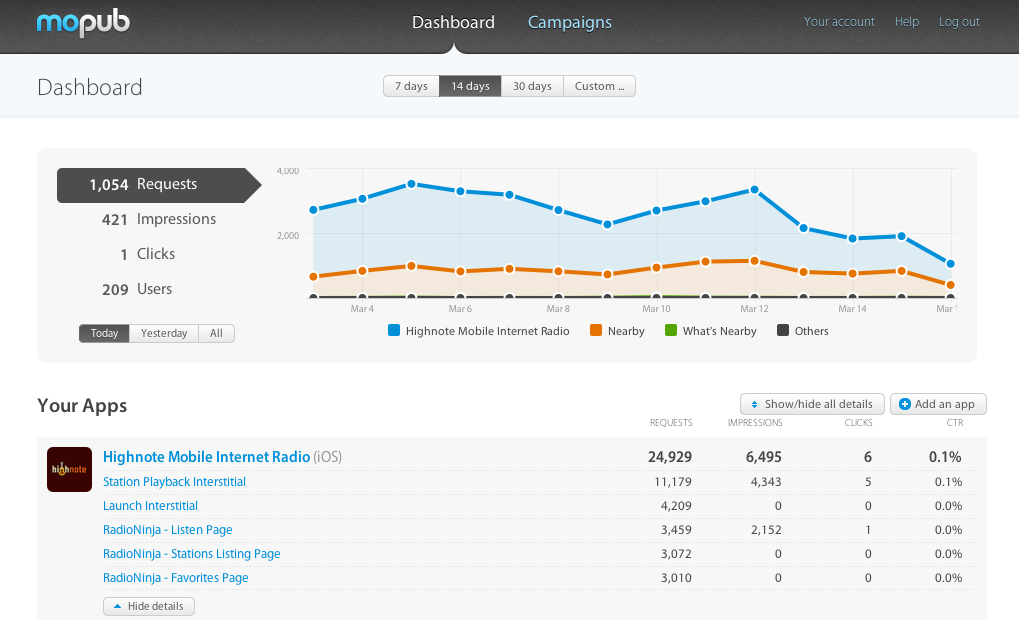Click the Highnote app thumbnail icon

(x=69, y=469)
